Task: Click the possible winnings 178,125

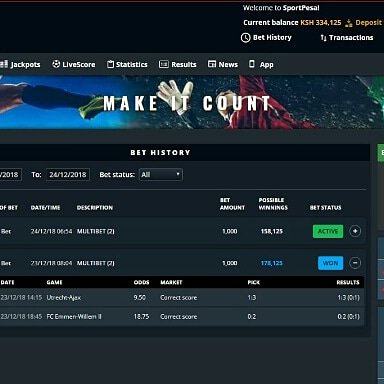Action: [x=272, y=263]
